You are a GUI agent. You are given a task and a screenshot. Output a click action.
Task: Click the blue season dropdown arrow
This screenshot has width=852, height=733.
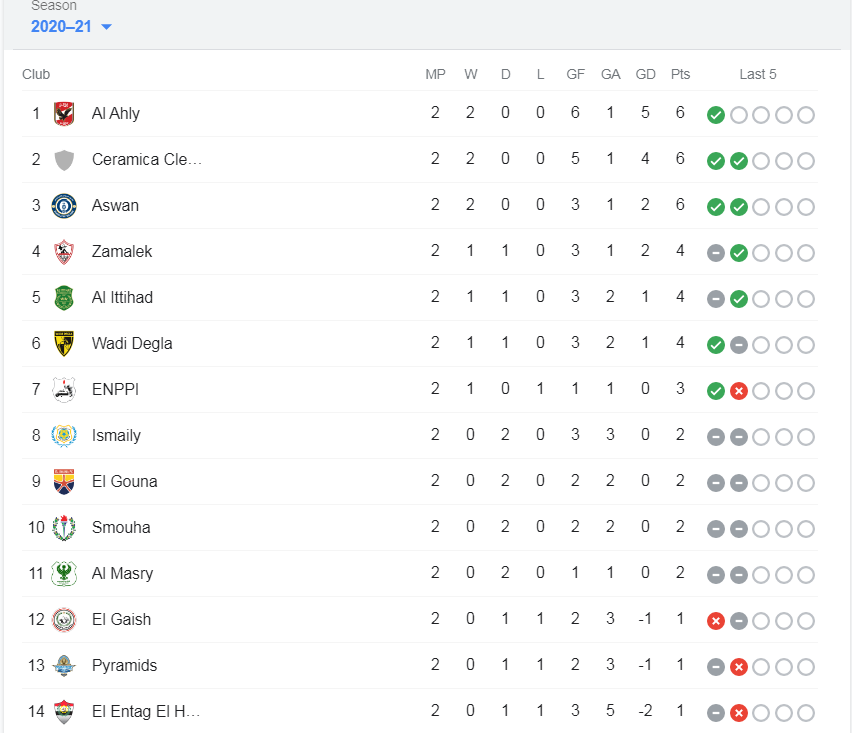(x=106, y=27)
